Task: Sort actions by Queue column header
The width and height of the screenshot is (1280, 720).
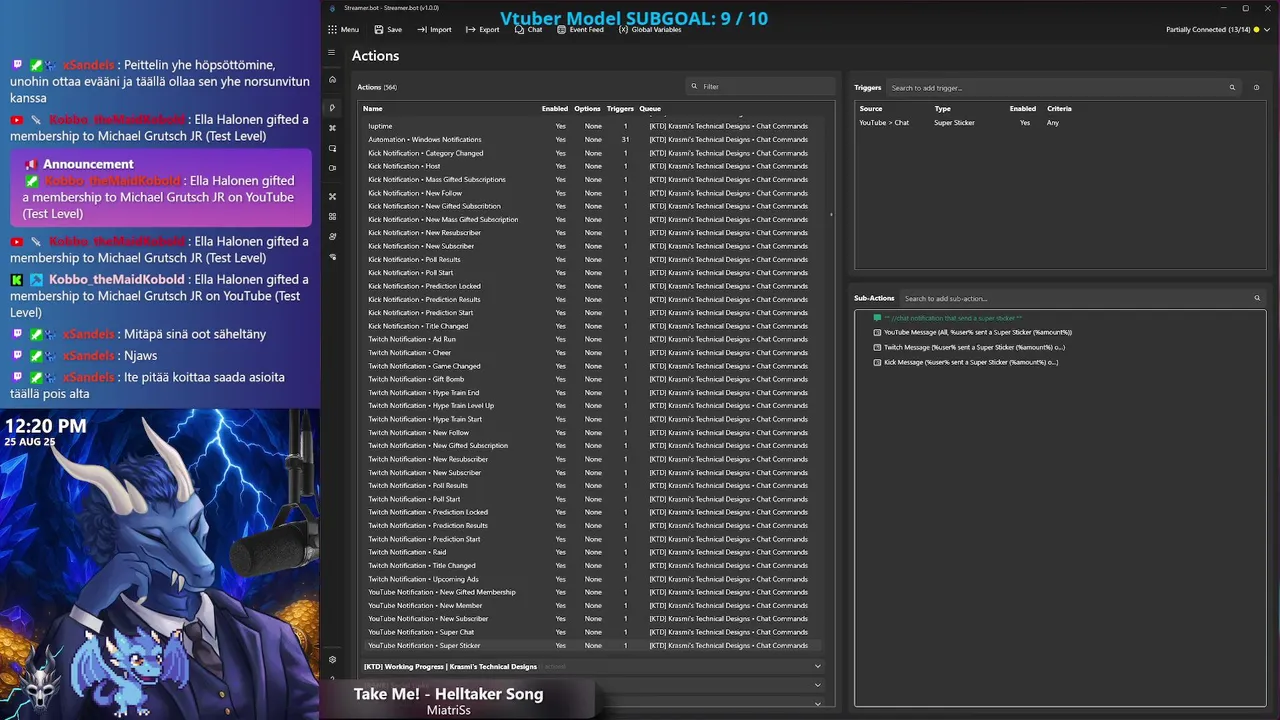Action: click(650, 109)
